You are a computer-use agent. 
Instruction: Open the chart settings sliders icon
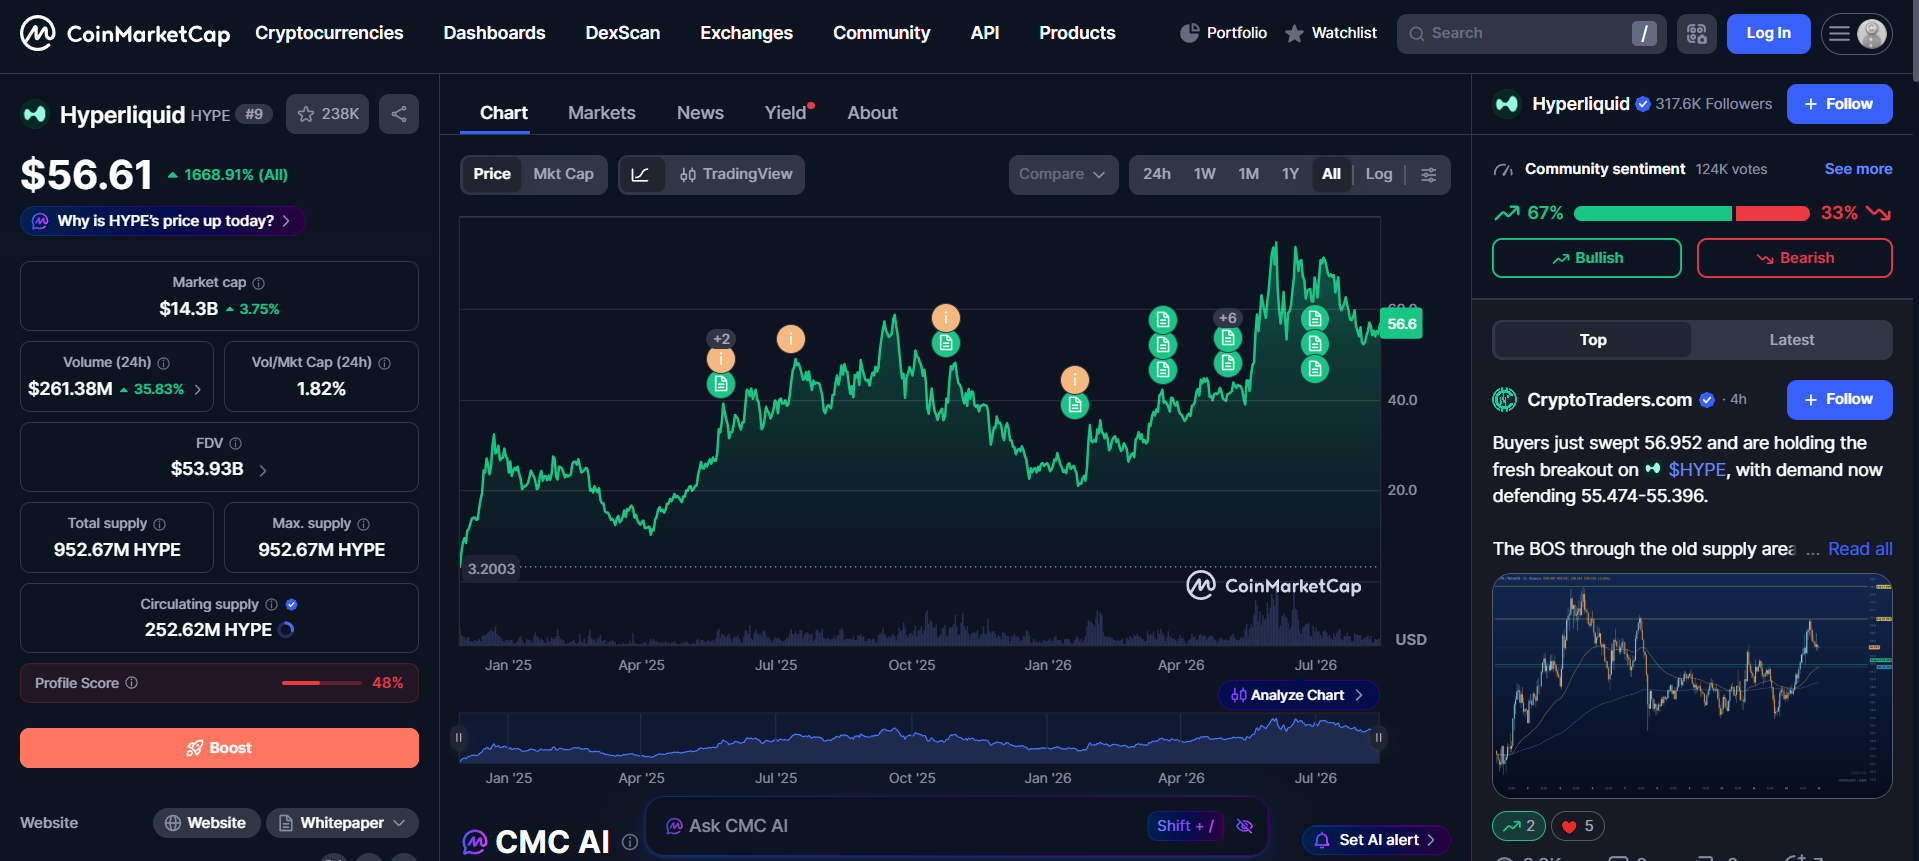[x=1429, y=175]
